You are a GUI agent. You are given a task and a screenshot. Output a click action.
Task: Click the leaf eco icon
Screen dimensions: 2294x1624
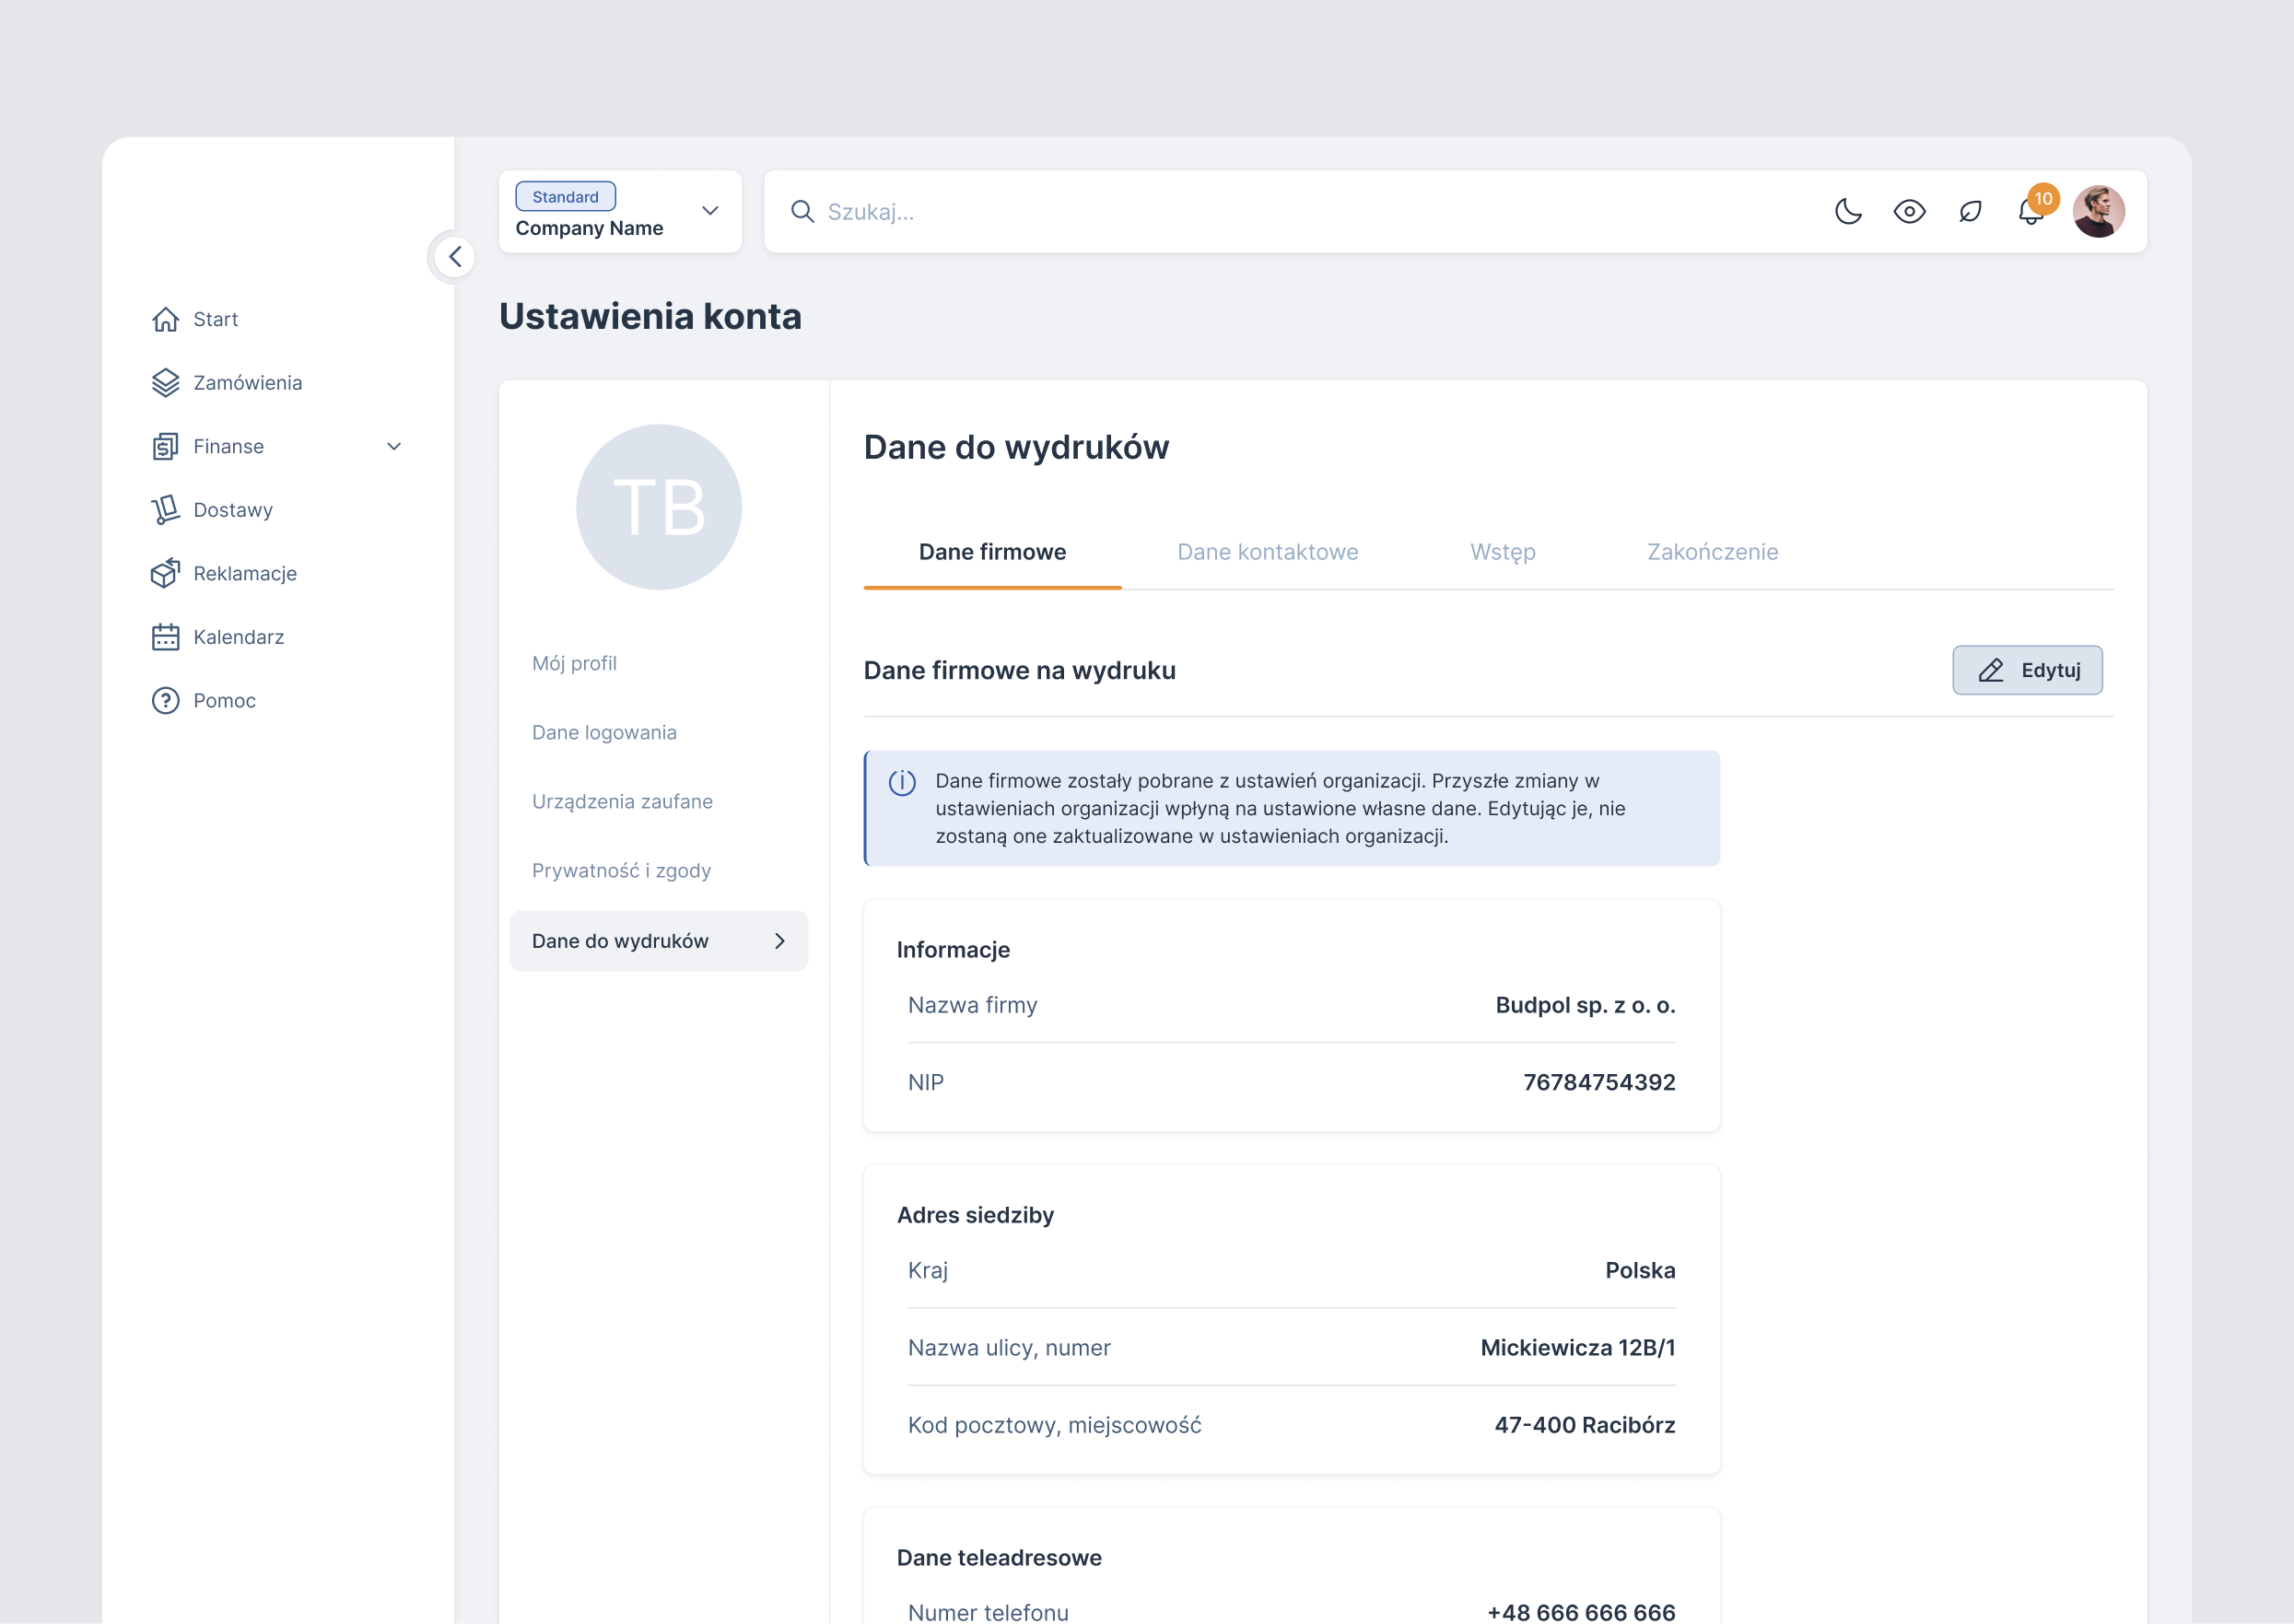pos(1970,211)
